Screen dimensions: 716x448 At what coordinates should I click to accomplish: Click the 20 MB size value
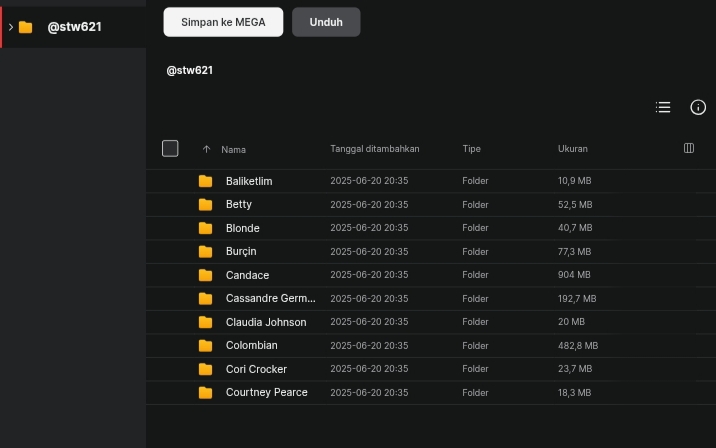point(571,322)
